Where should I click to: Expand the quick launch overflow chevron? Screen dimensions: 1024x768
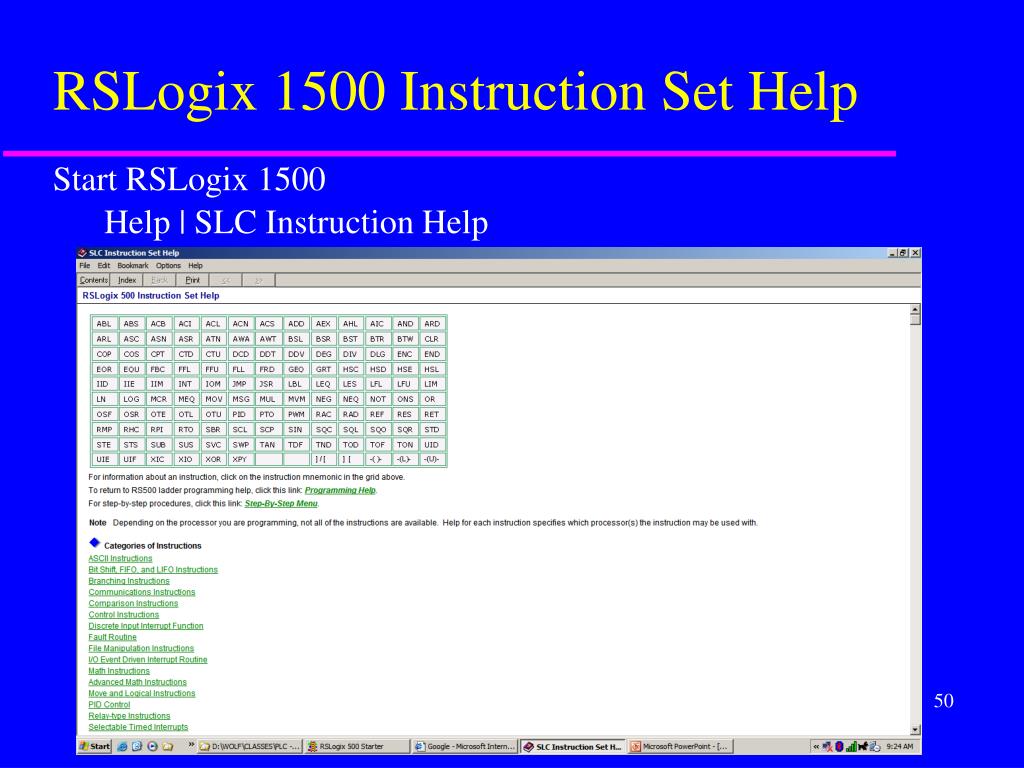pos(191,744)
